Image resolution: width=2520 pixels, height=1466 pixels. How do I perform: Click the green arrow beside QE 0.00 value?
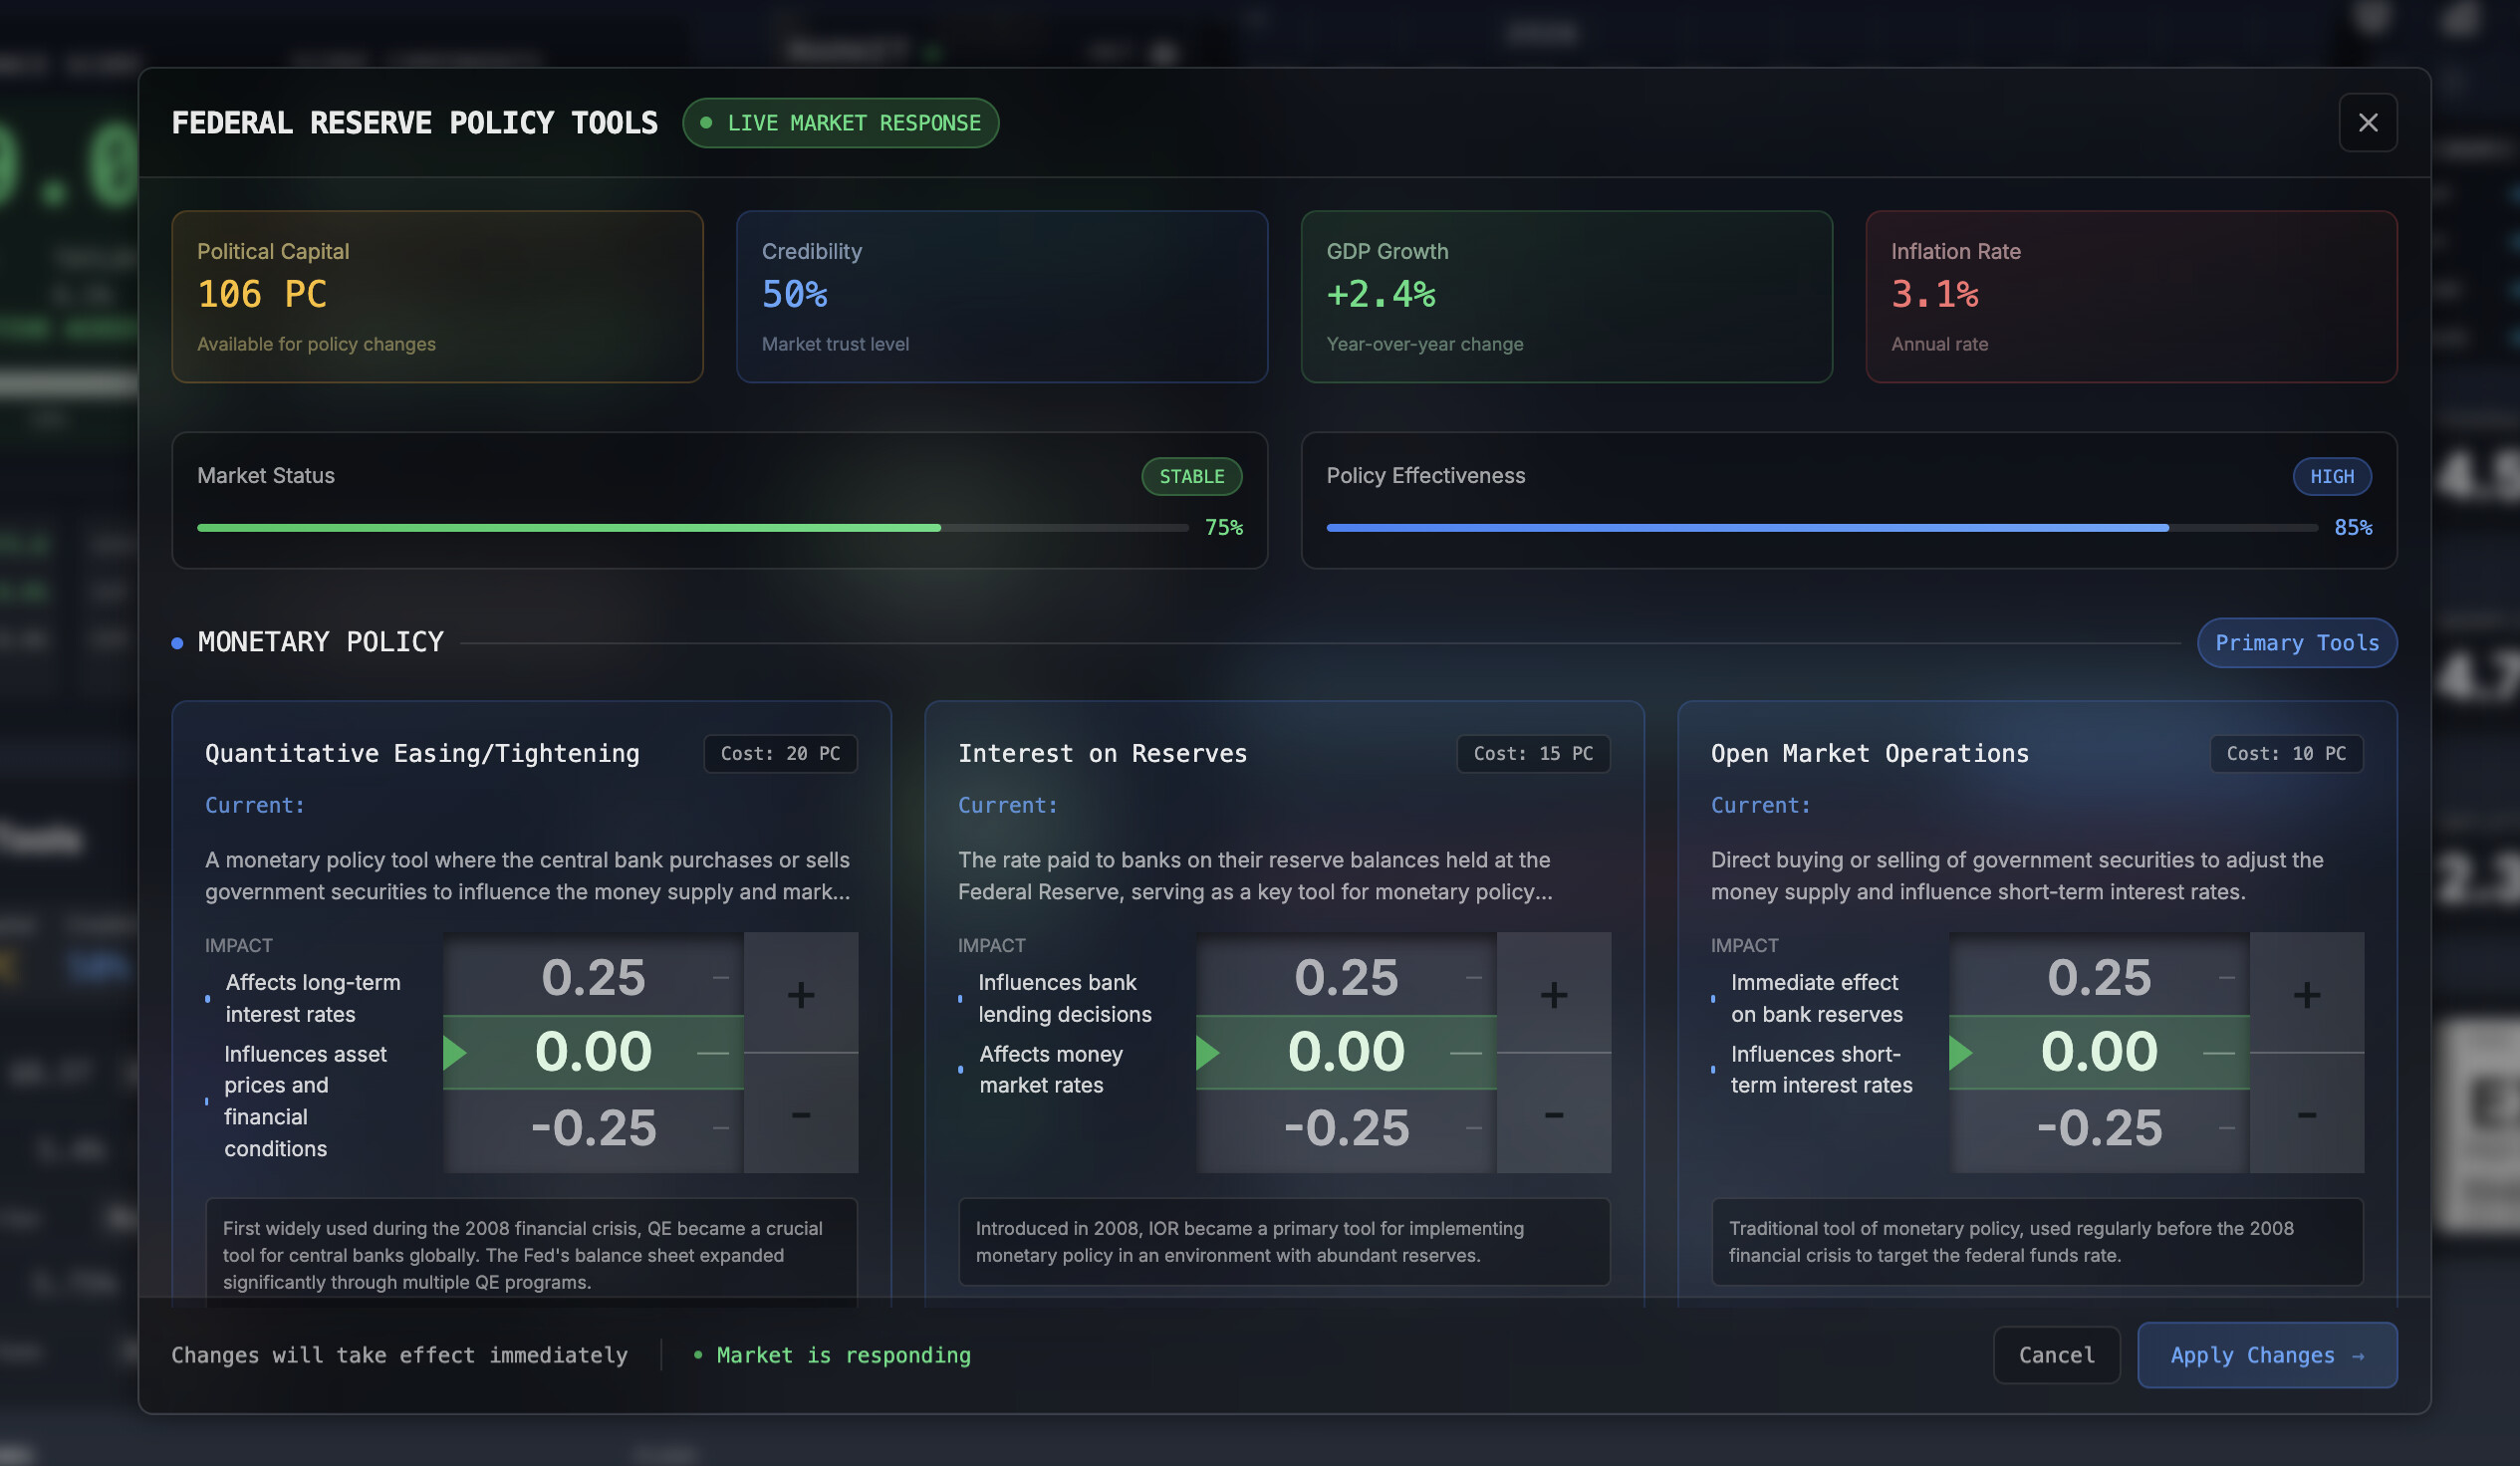click(455, 1051)
